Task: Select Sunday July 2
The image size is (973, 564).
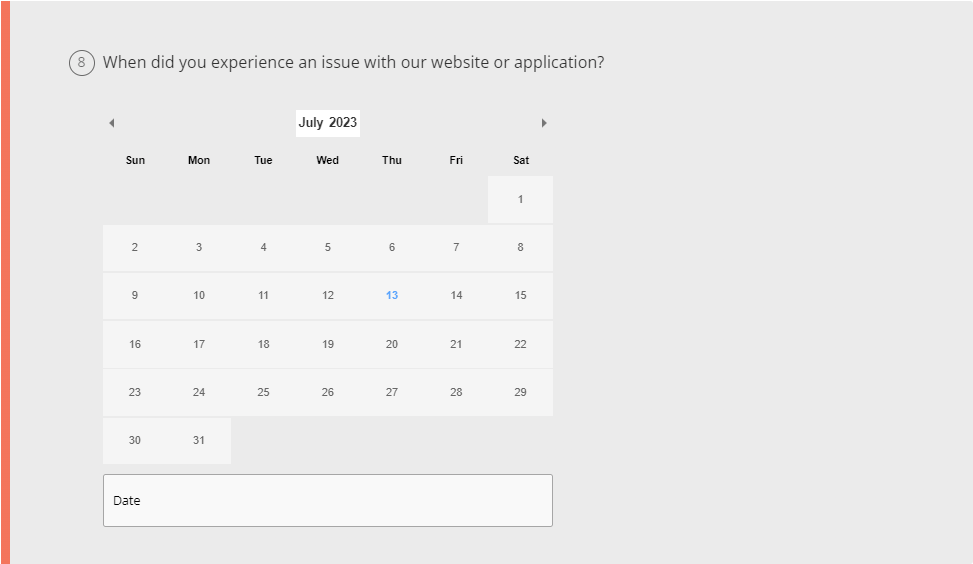Action: coord(135,248)
